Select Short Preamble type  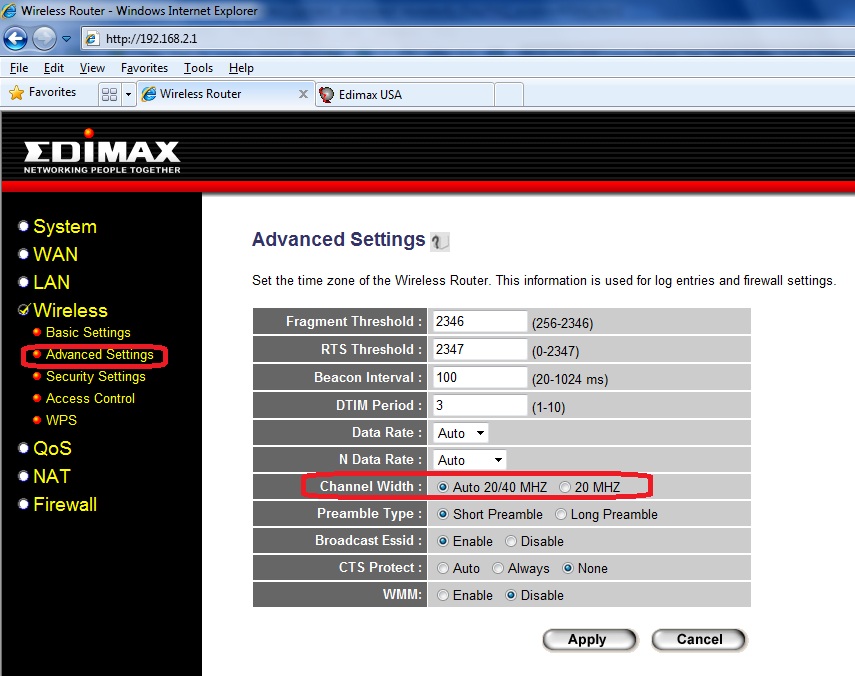(x=443, y=514)
